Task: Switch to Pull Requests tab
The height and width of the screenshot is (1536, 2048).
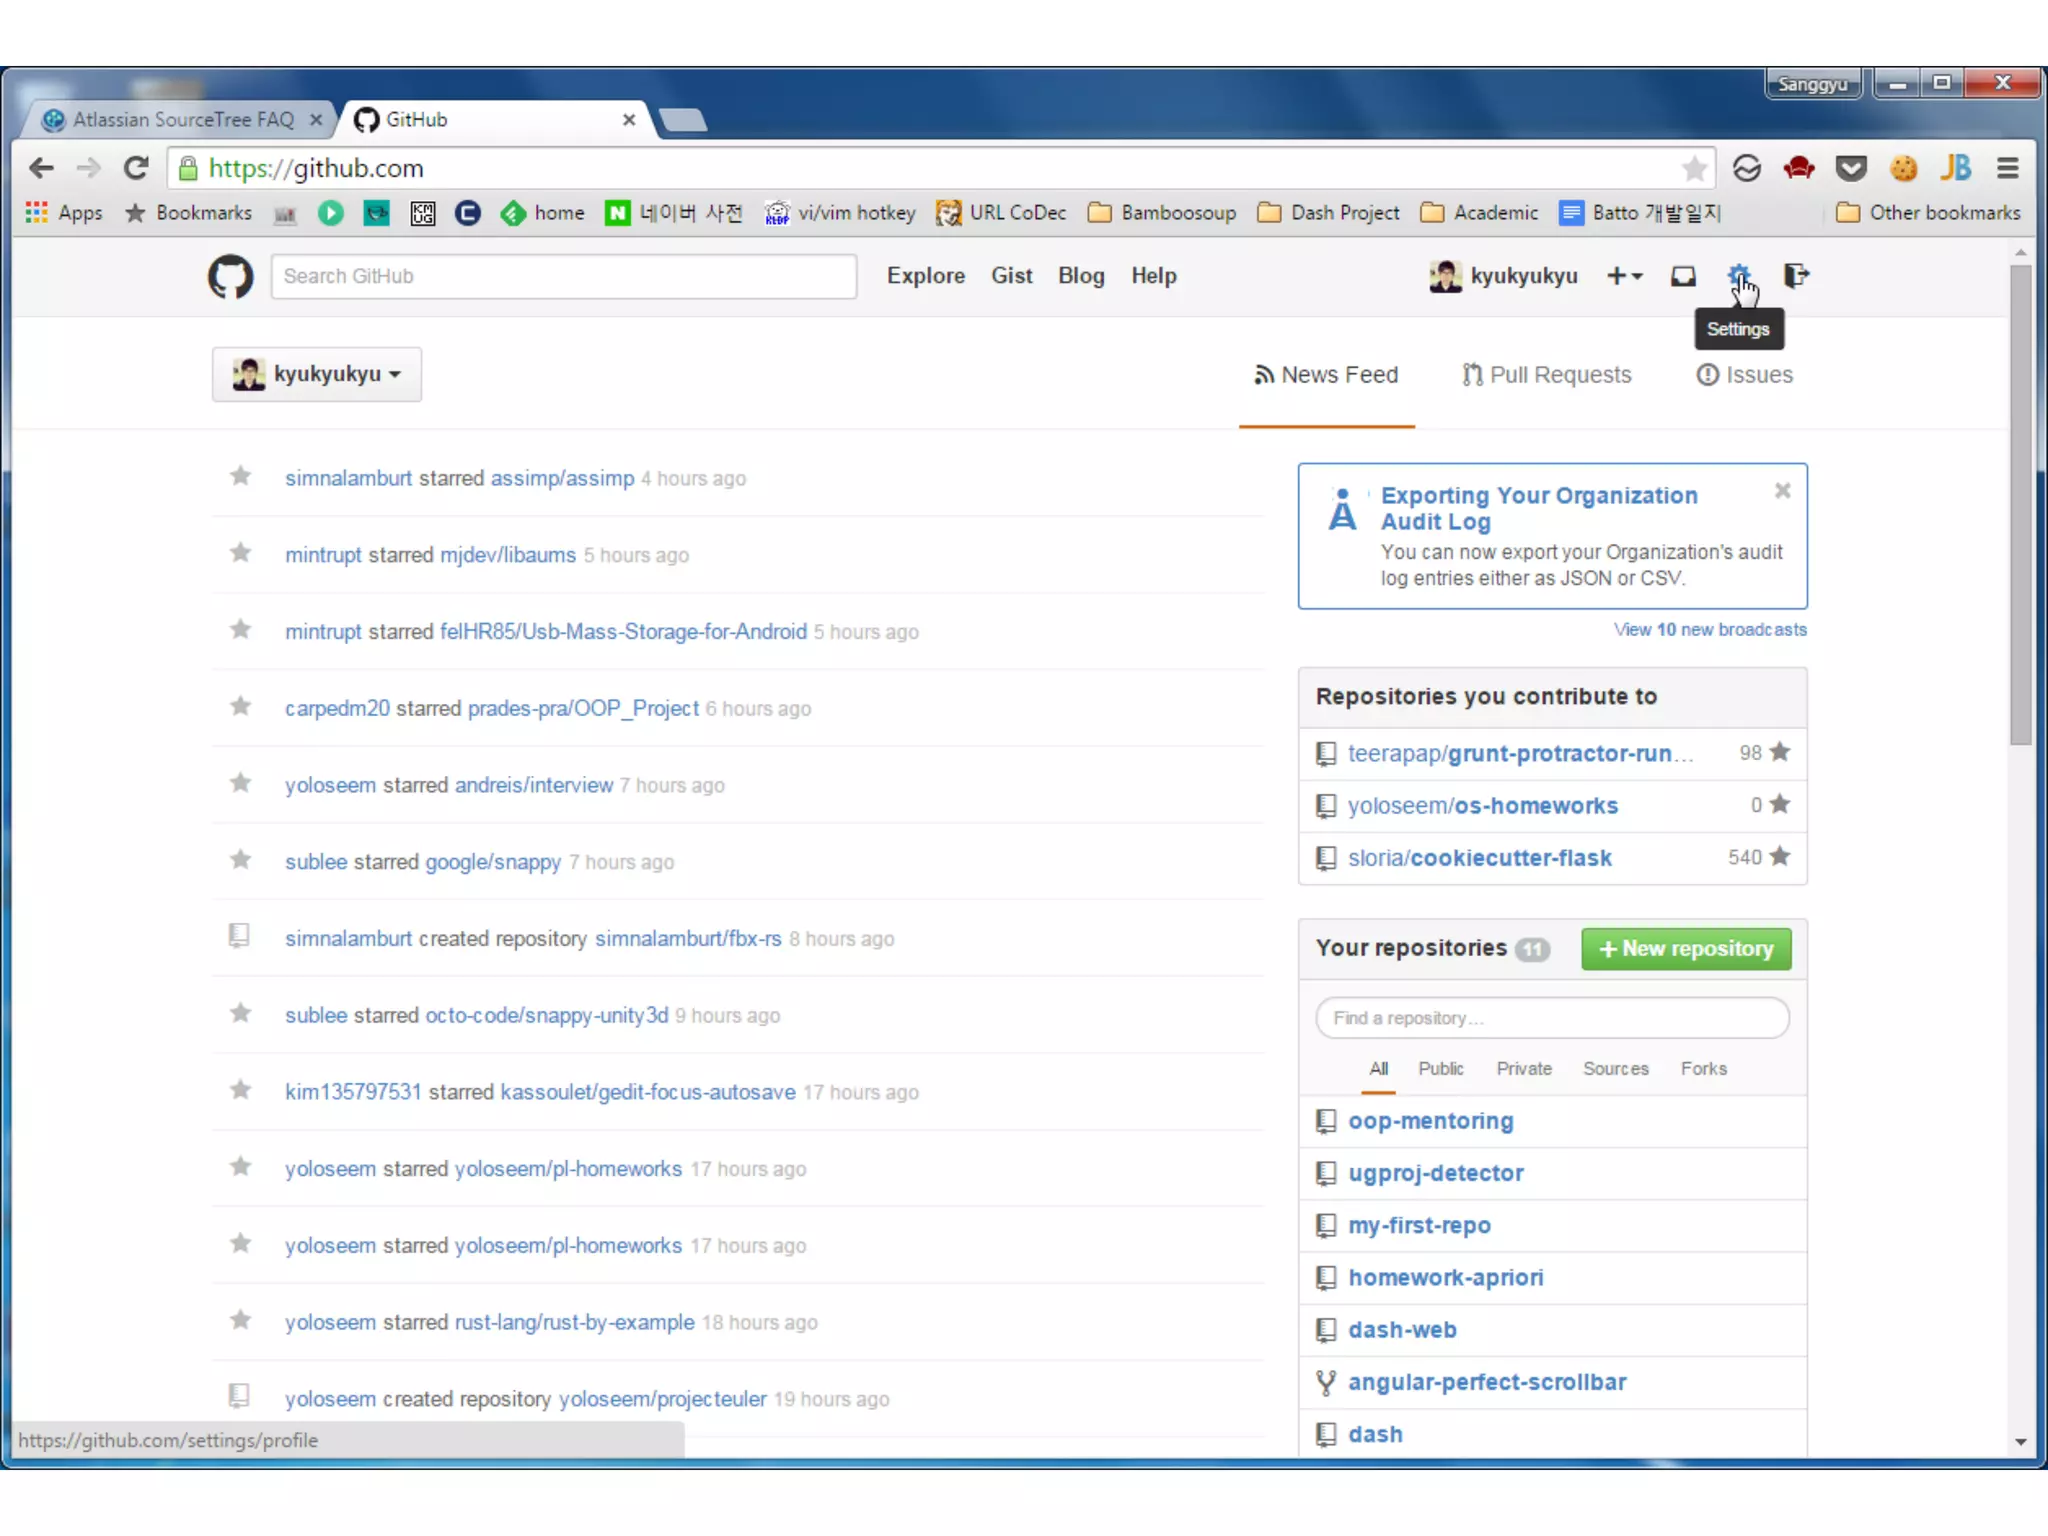Action: coord(1547,375)
